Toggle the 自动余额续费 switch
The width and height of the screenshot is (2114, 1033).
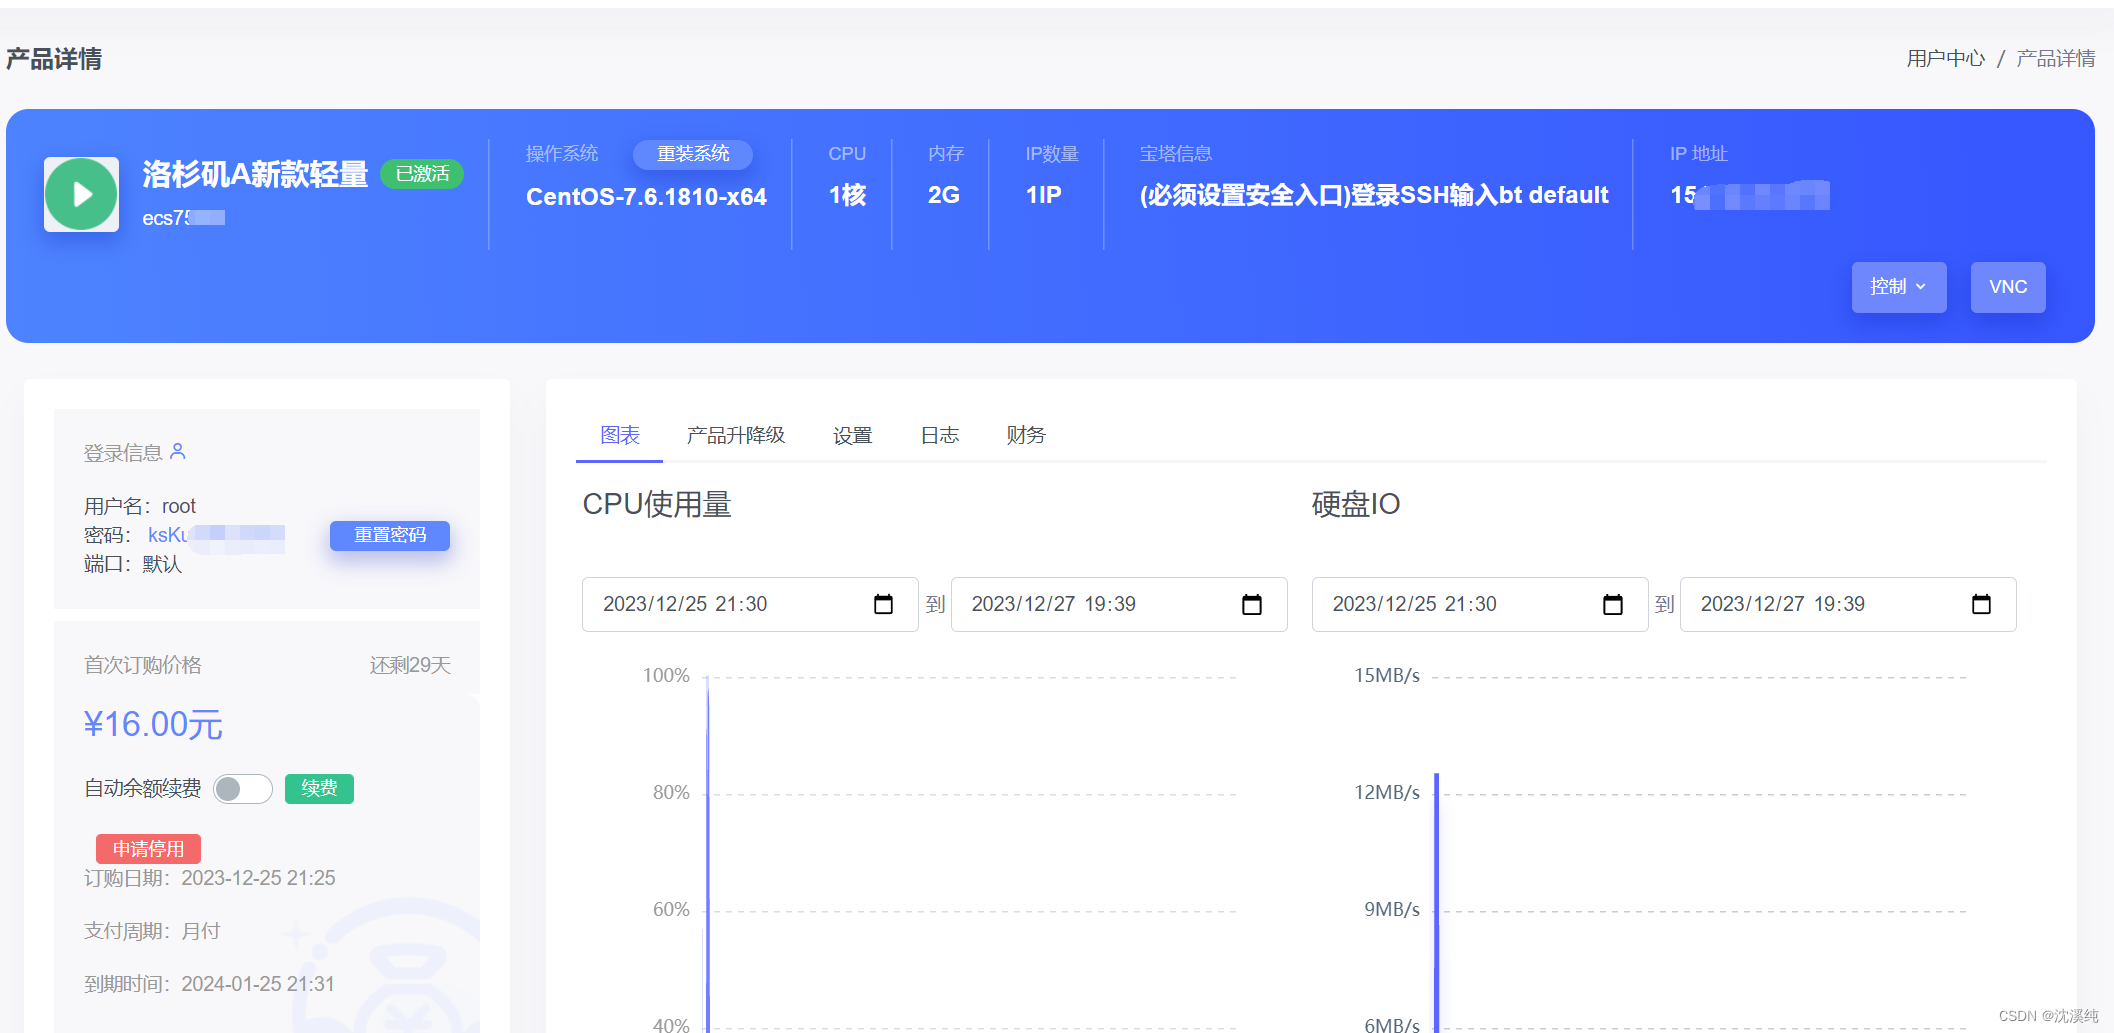coord(242,789)
